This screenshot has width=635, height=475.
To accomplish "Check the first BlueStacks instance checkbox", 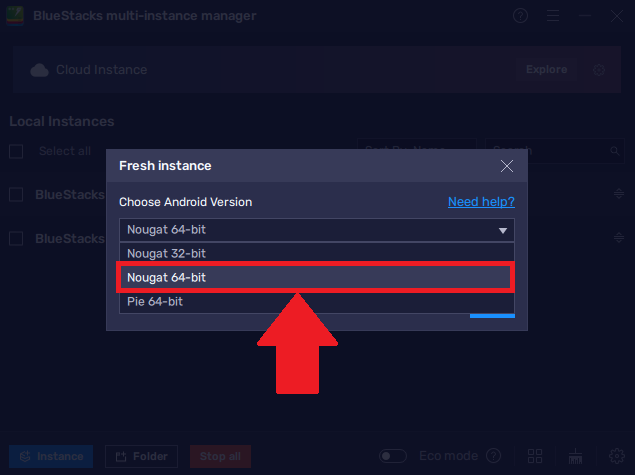I will click(16, 195).
